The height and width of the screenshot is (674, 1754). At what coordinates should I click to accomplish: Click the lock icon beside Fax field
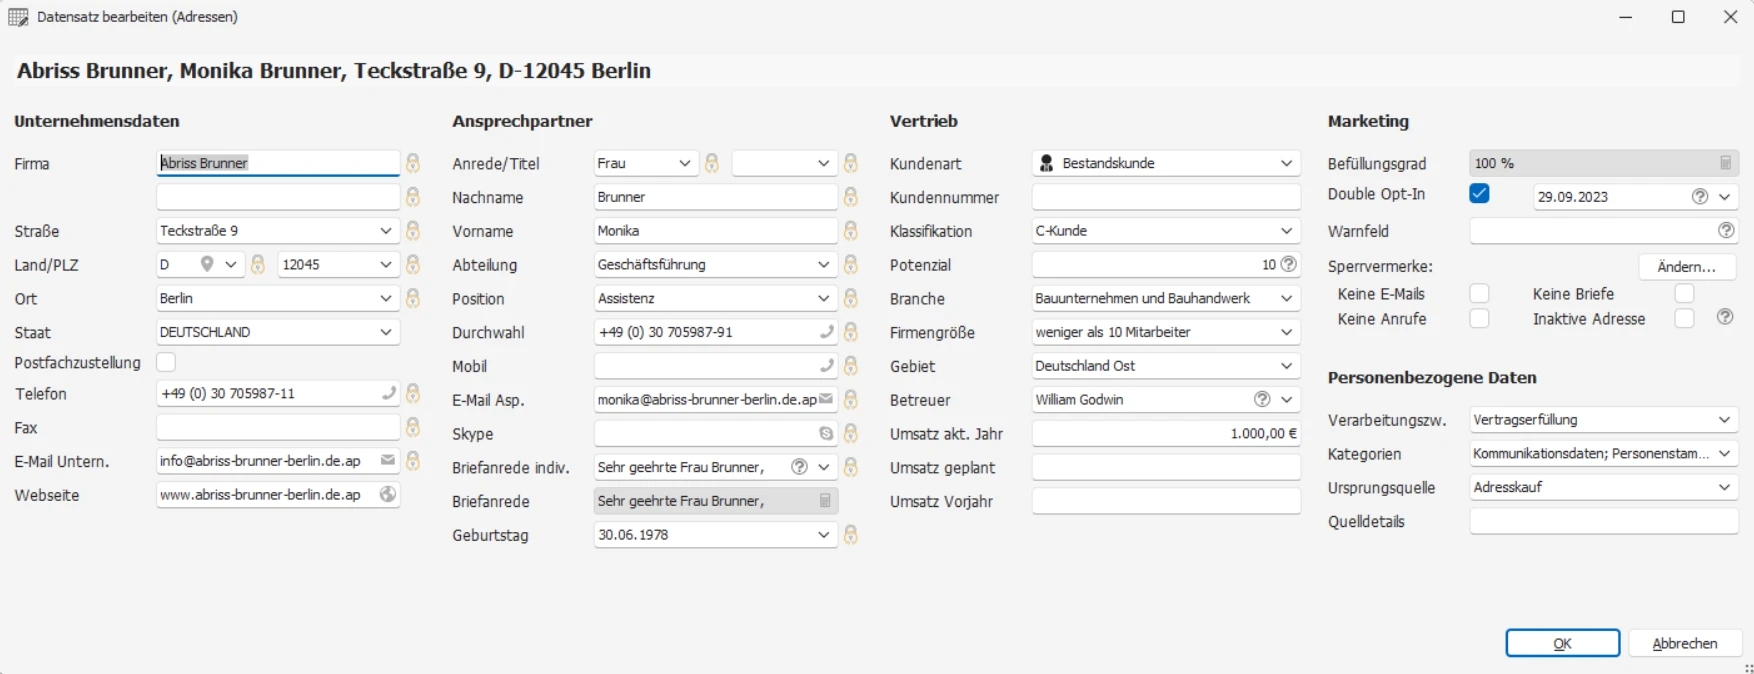[x=413, y=427]
